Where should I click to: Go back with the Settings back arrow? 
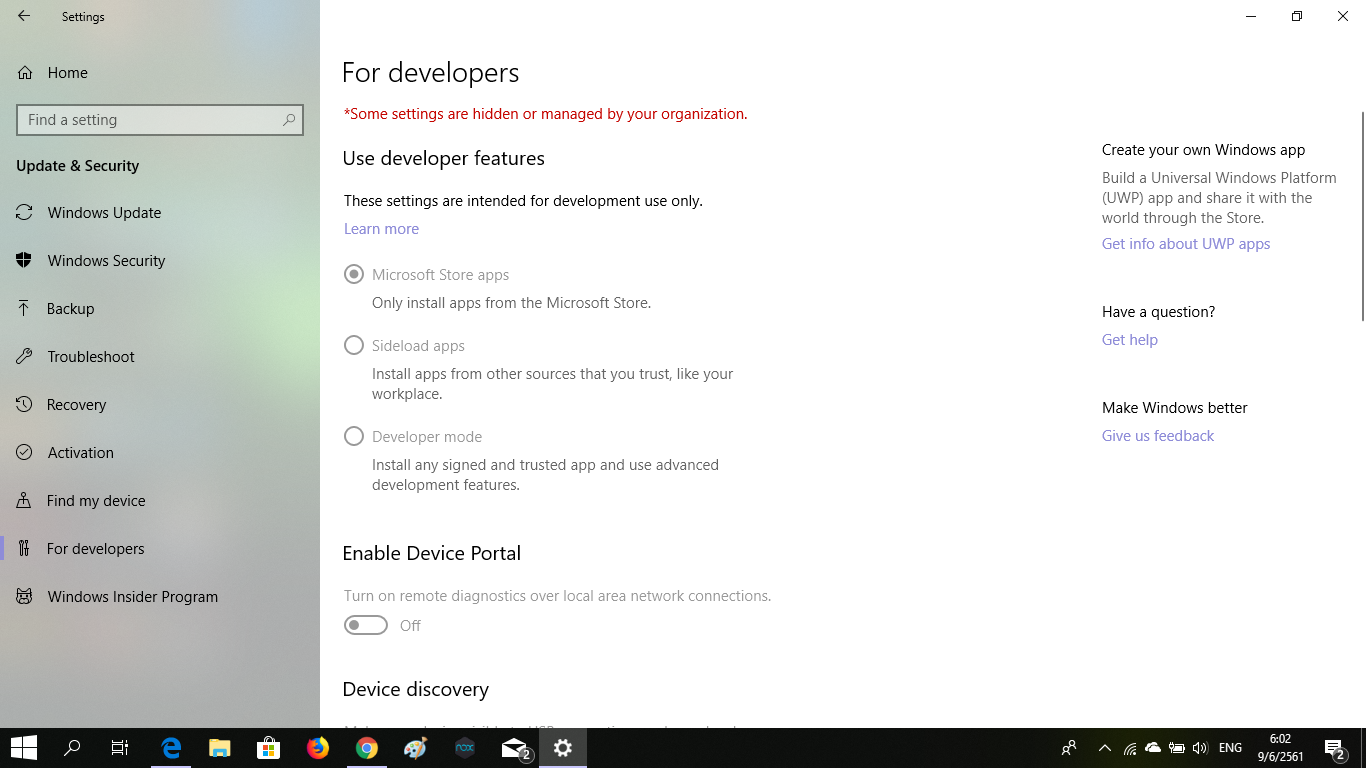24,16
